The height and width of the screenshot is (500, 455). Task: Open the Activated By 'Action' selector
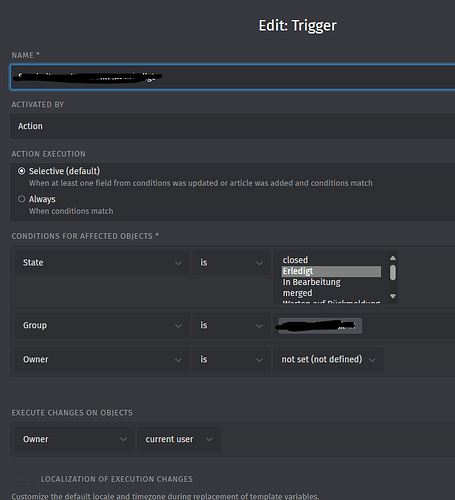click(233, 126)
